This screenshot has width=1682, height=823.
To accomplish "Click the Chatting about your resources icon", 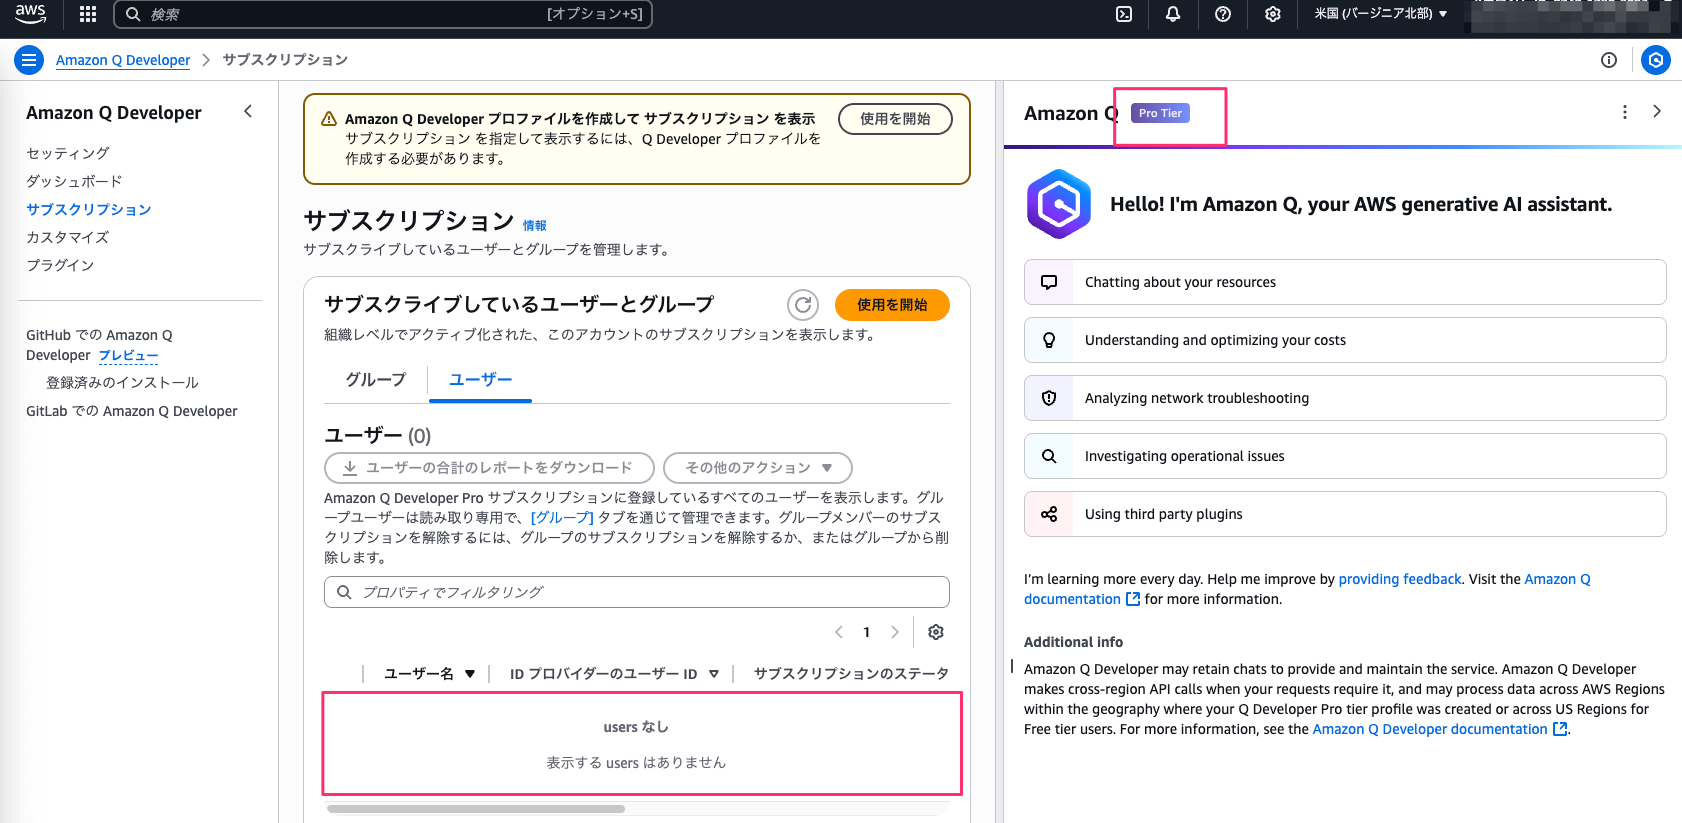I will pos(1049,282).
